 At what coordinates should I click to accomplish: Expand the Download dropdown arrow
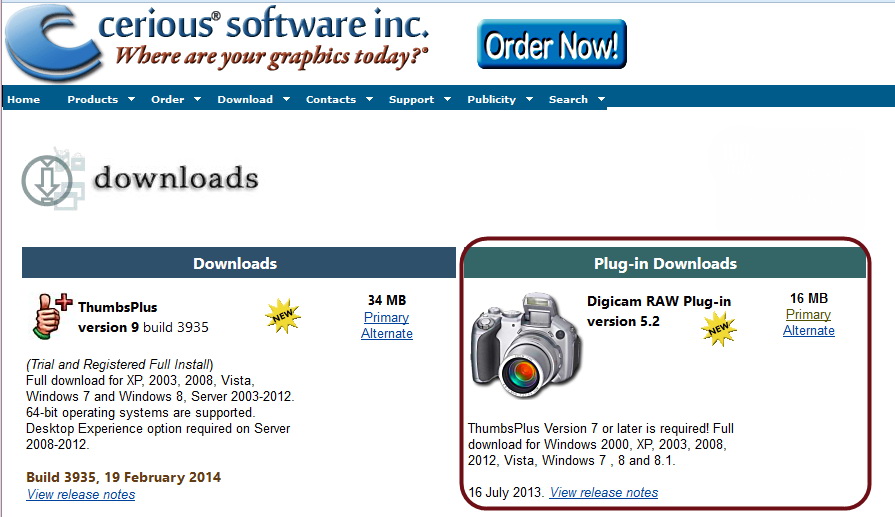tap(287, 99)
